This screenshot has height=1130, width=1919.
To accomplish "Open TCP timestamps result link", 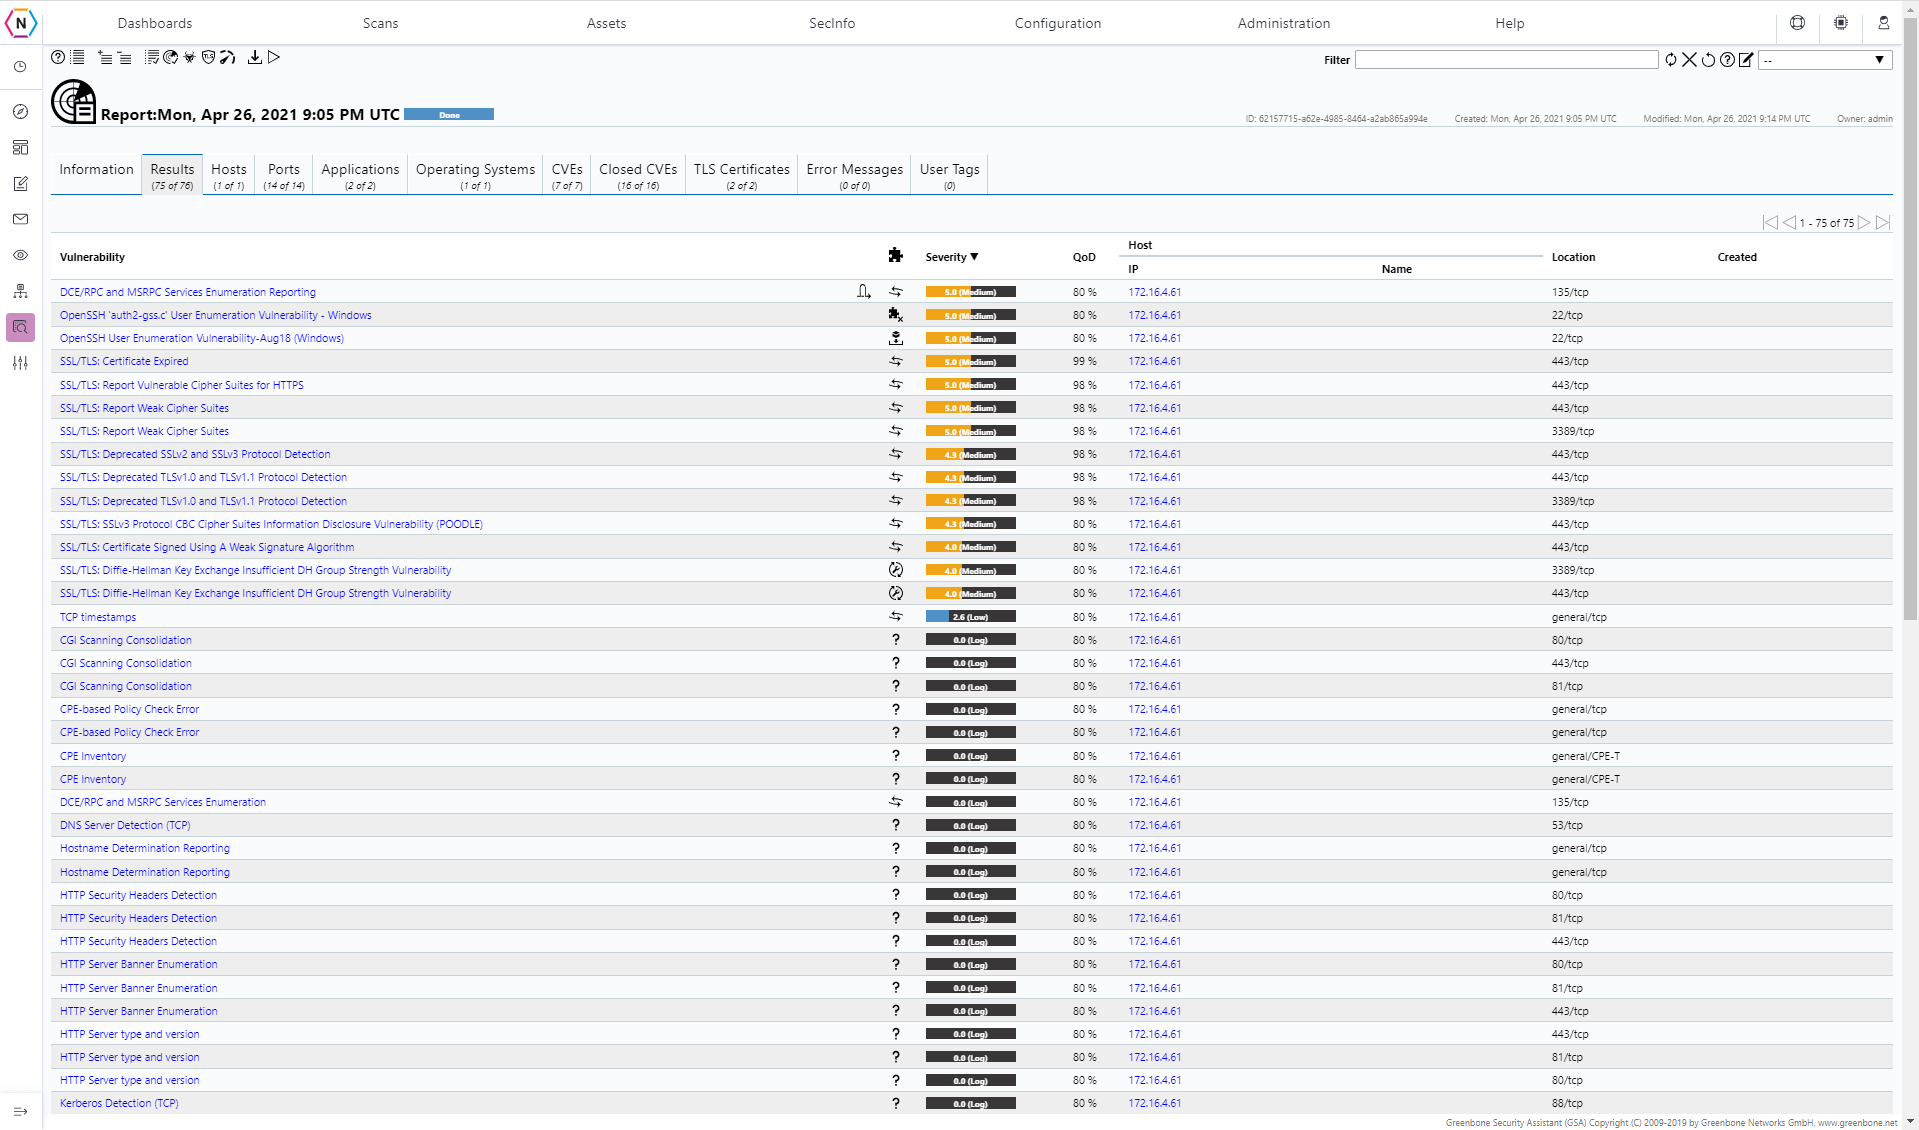I will [98, 618].
